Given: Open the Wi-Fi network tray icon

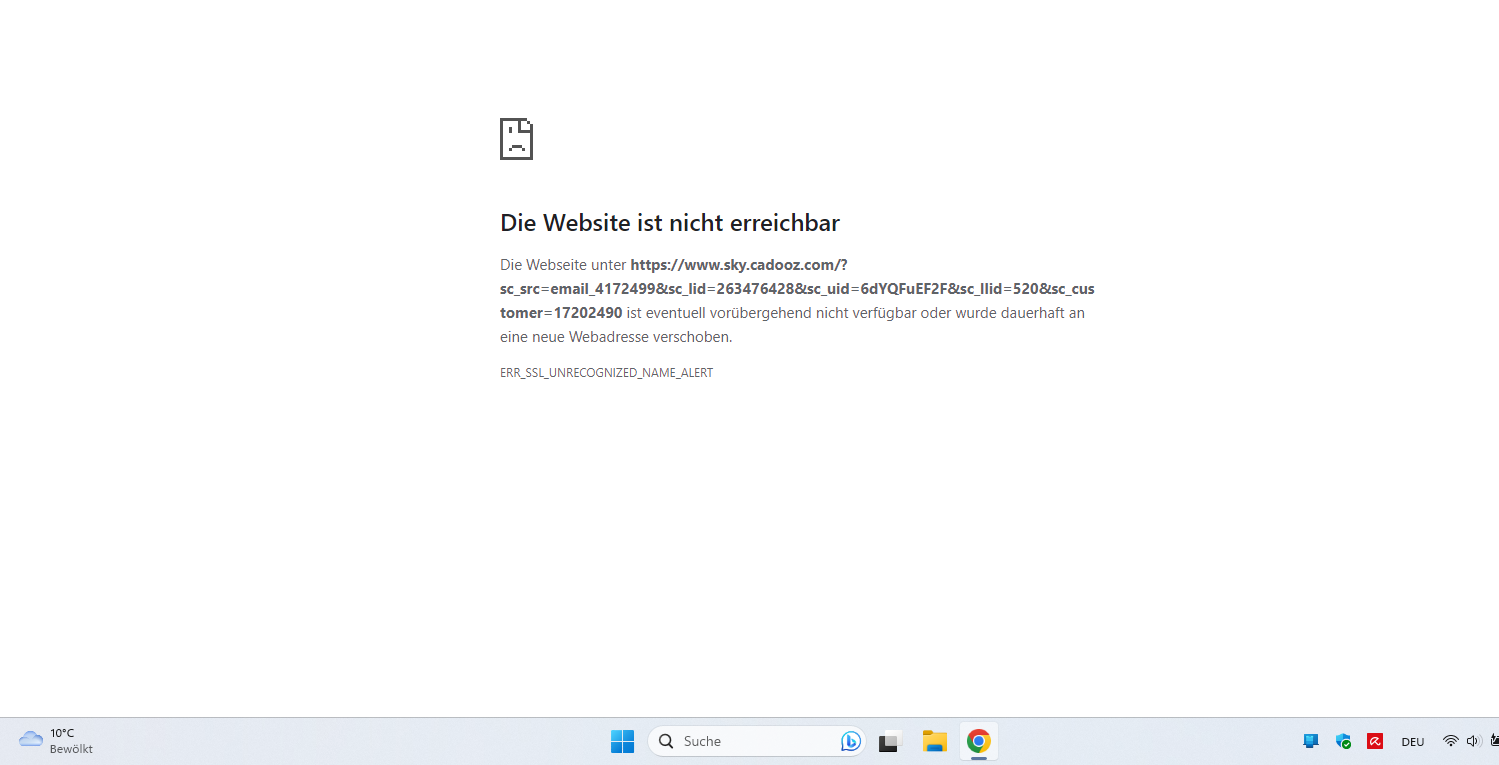Looking at the screenshot, I should pos(1450,741).
